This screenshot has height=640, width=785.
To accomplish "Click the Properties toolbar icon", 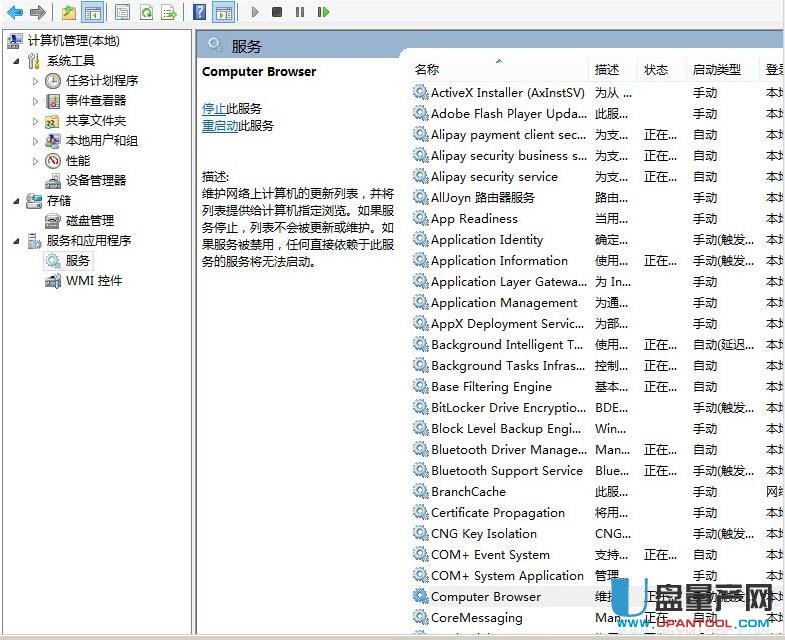I will click(122, 12).
